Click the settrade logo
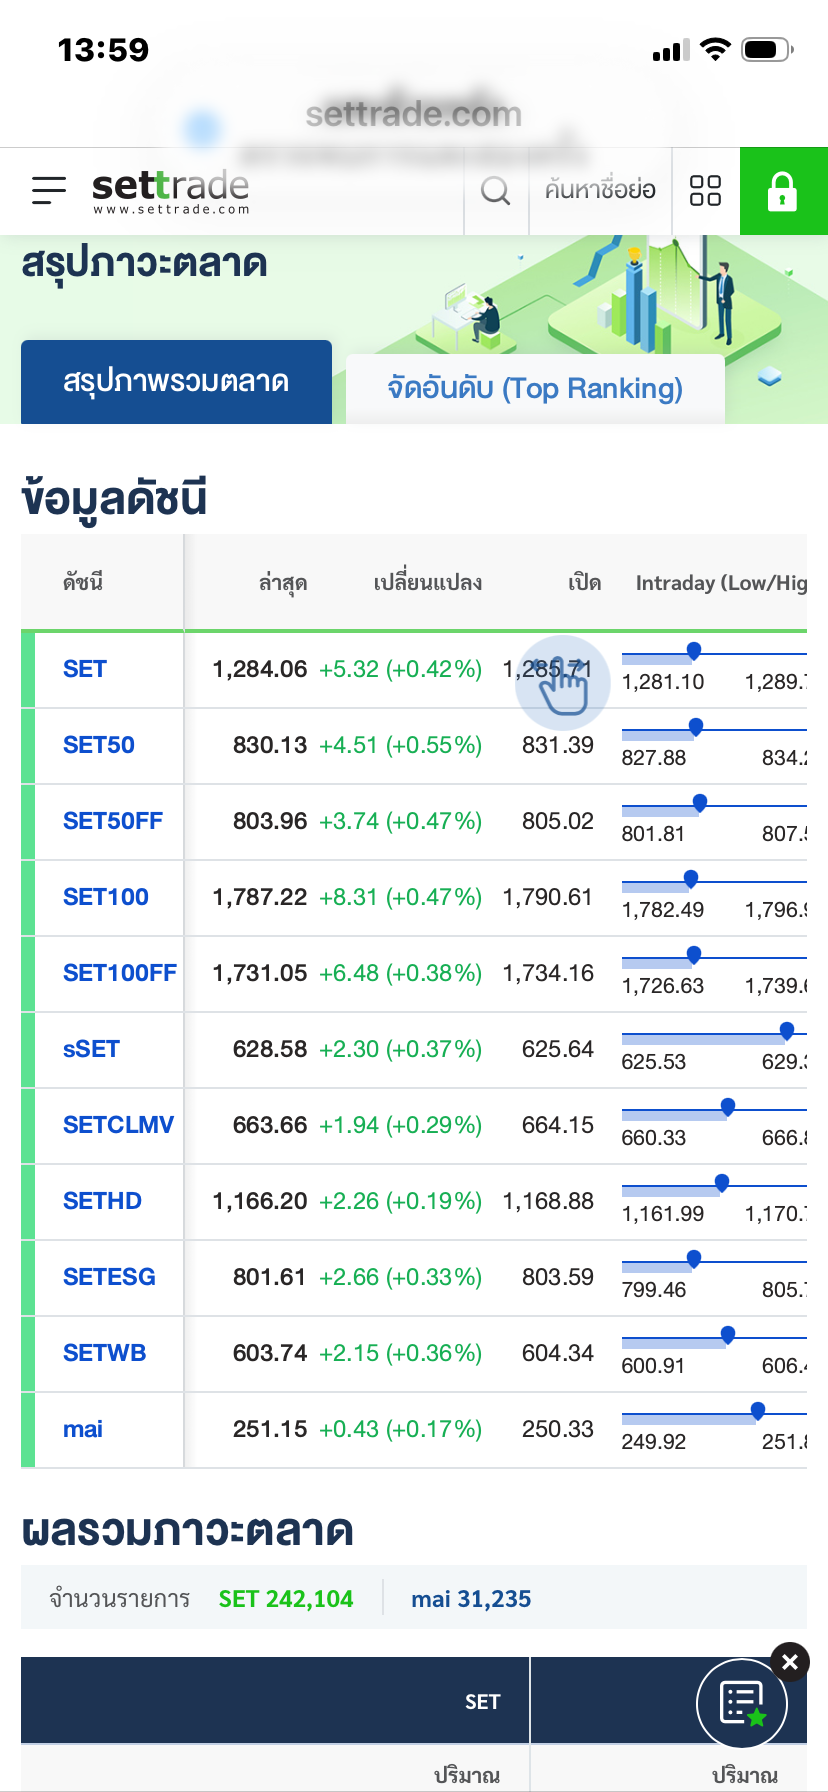The height and width of the screenshot is (1792, 828). click(170, 190)
